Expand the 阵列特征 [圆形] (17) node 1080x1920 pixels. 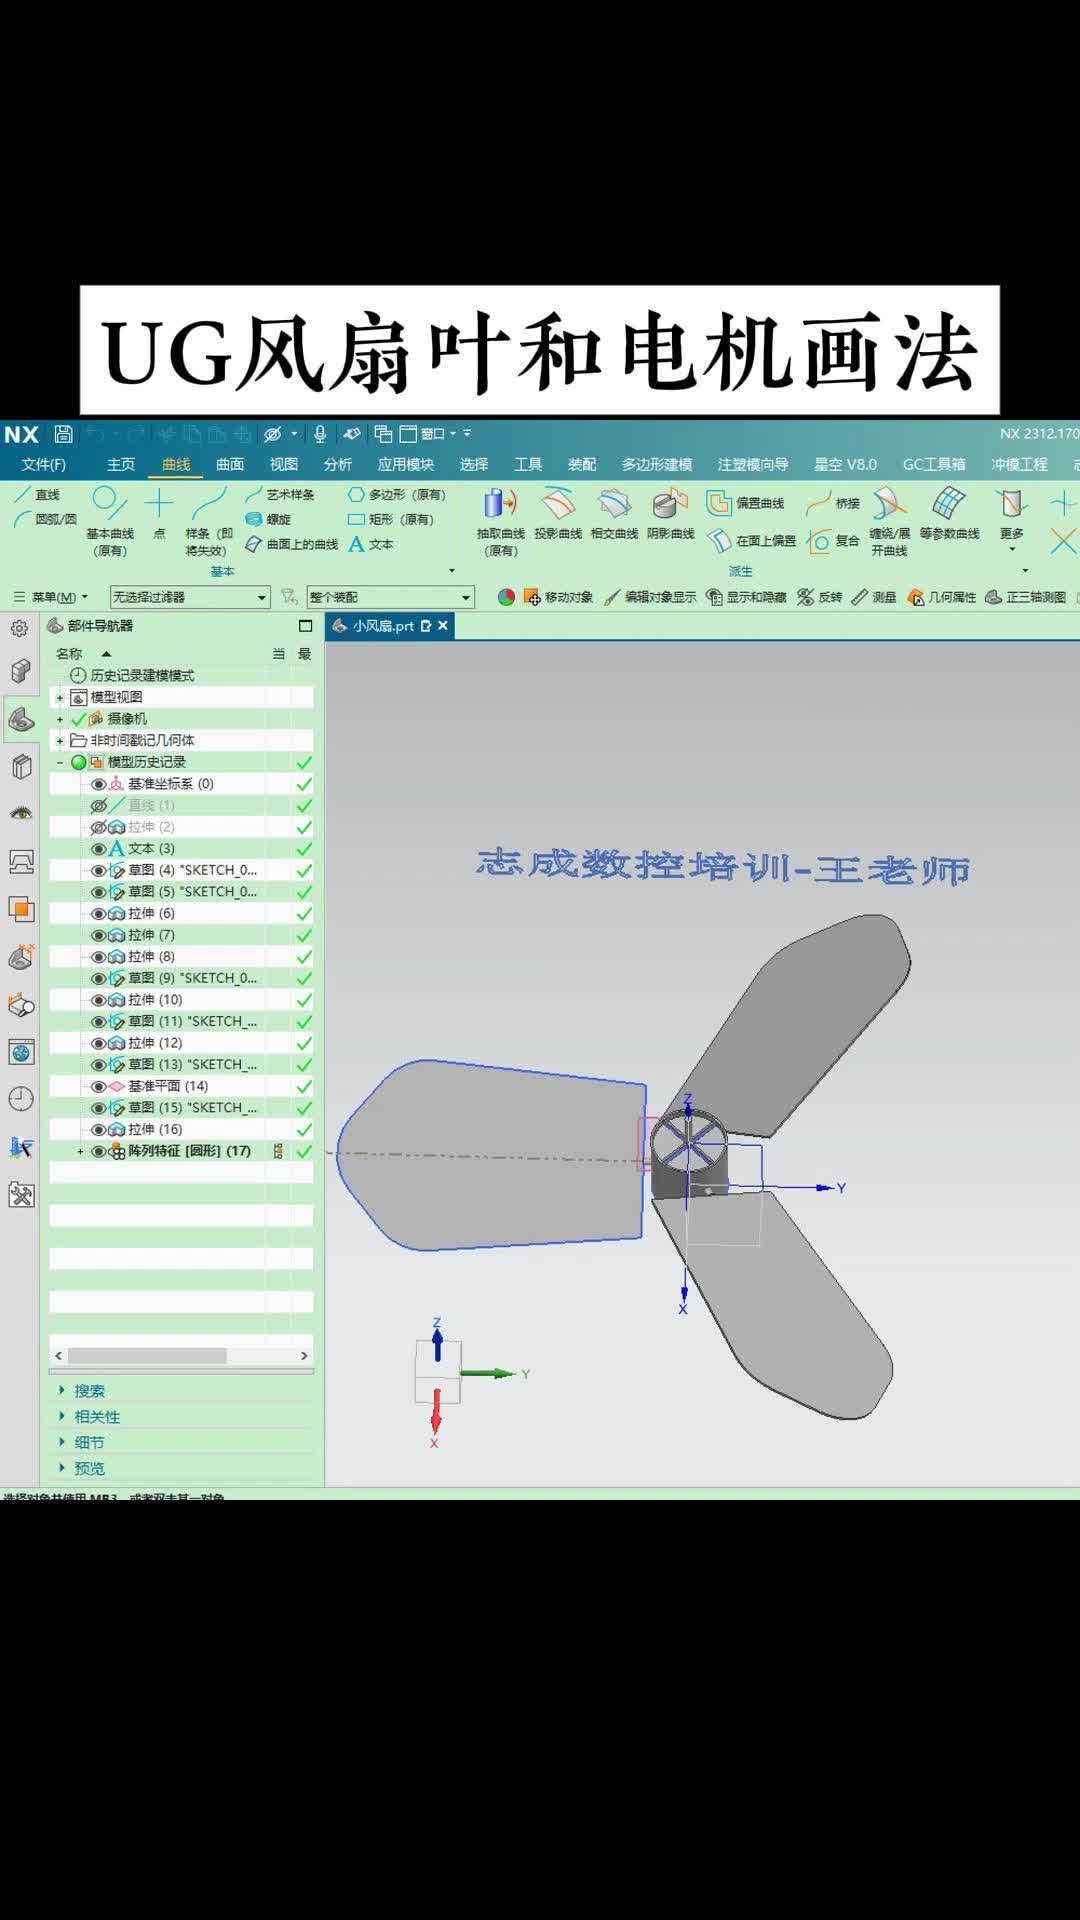click(x=81, y=1151)
